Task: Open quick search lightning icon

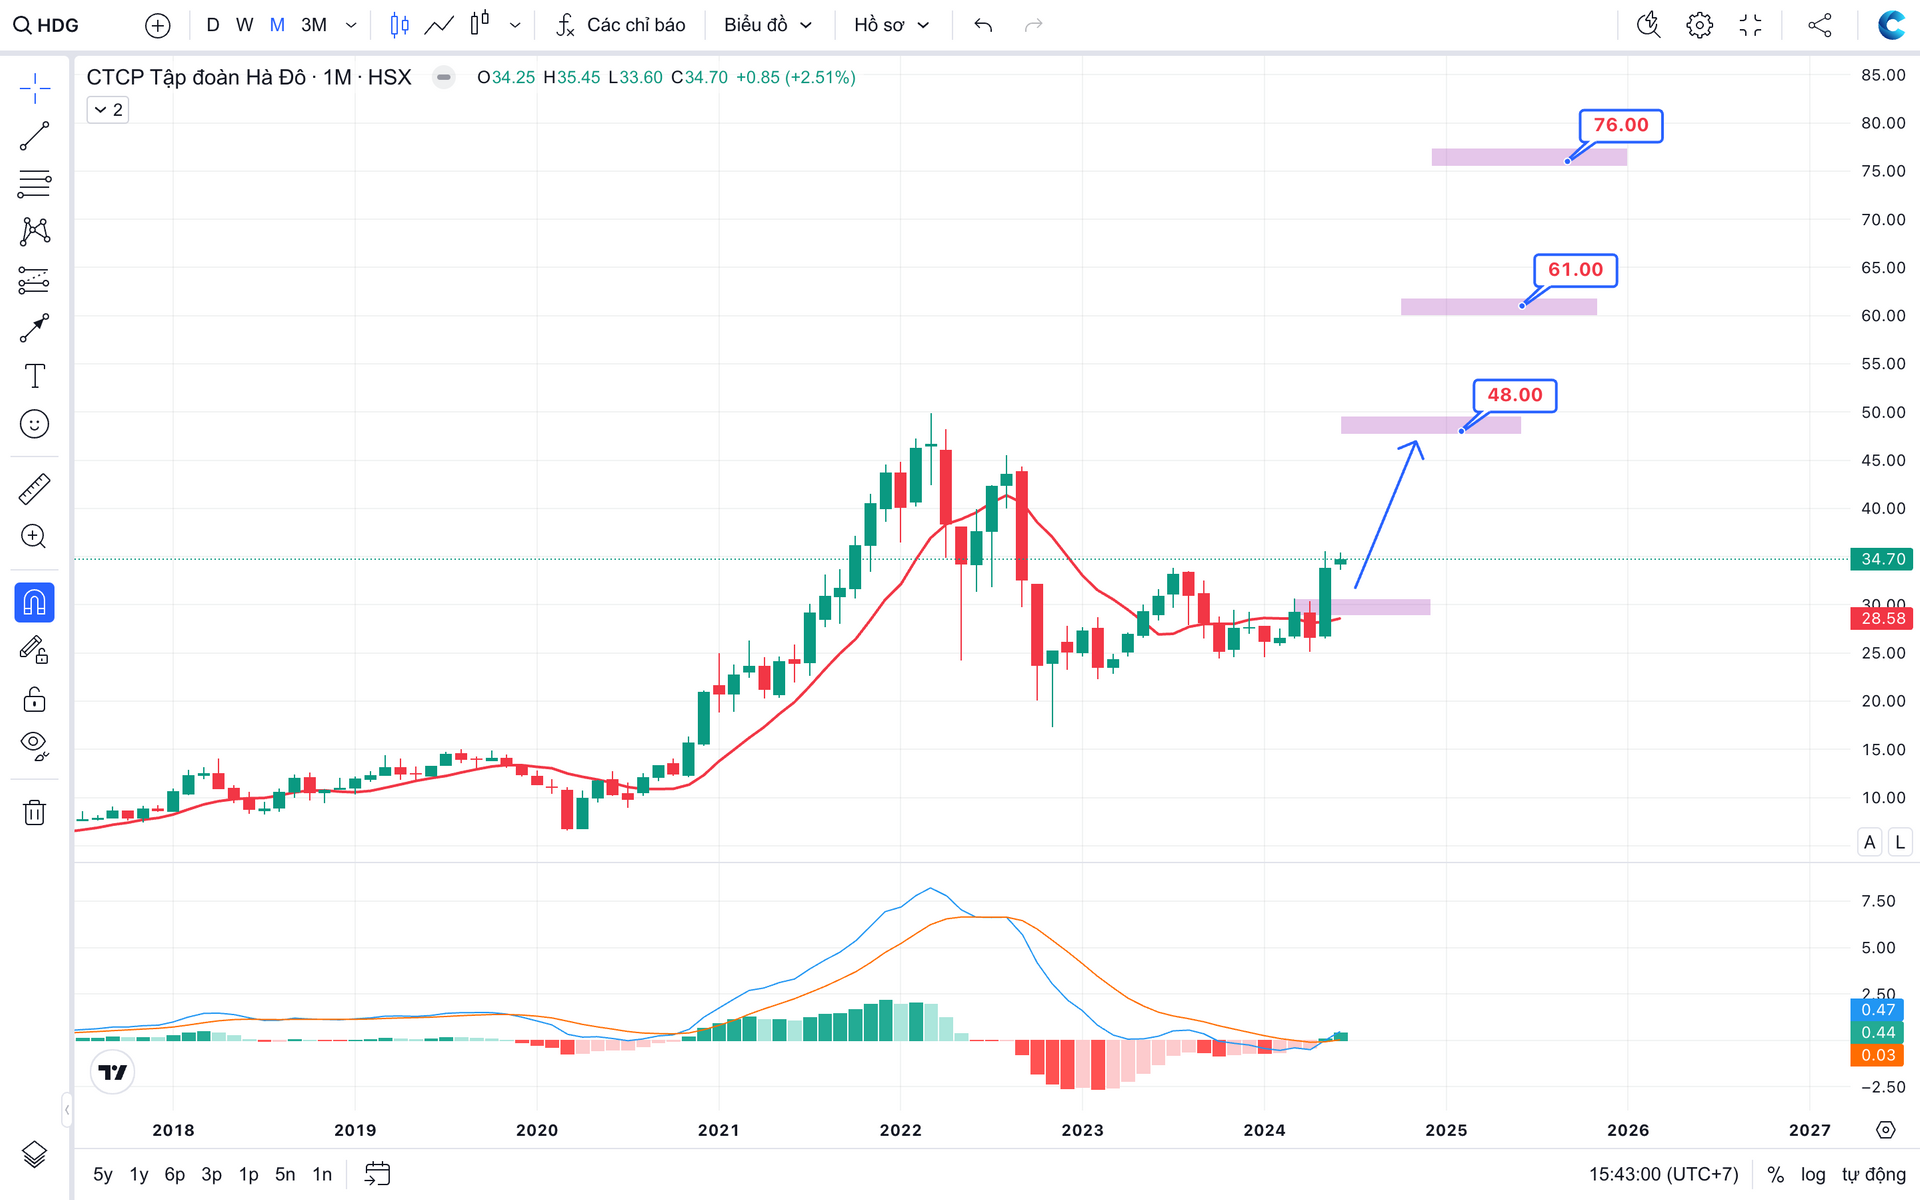Action: coord(1649,25)
